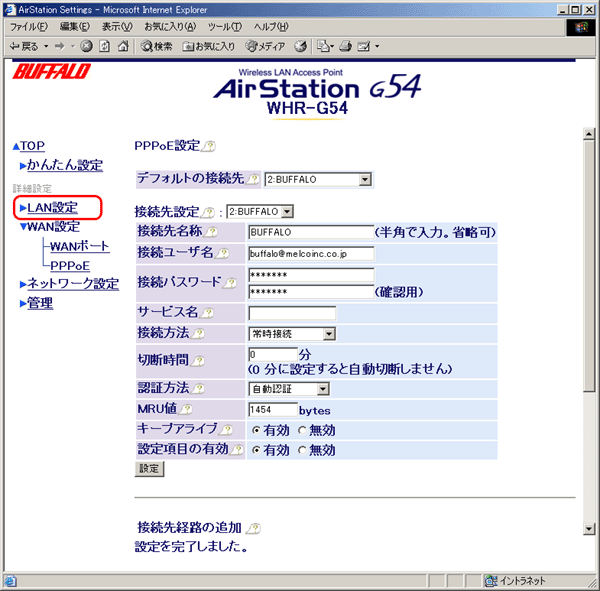Open the 接続先設定 2:BUFFALO dropdown
The height and width of the screenshot is (591, 600).
coord(260,211)
